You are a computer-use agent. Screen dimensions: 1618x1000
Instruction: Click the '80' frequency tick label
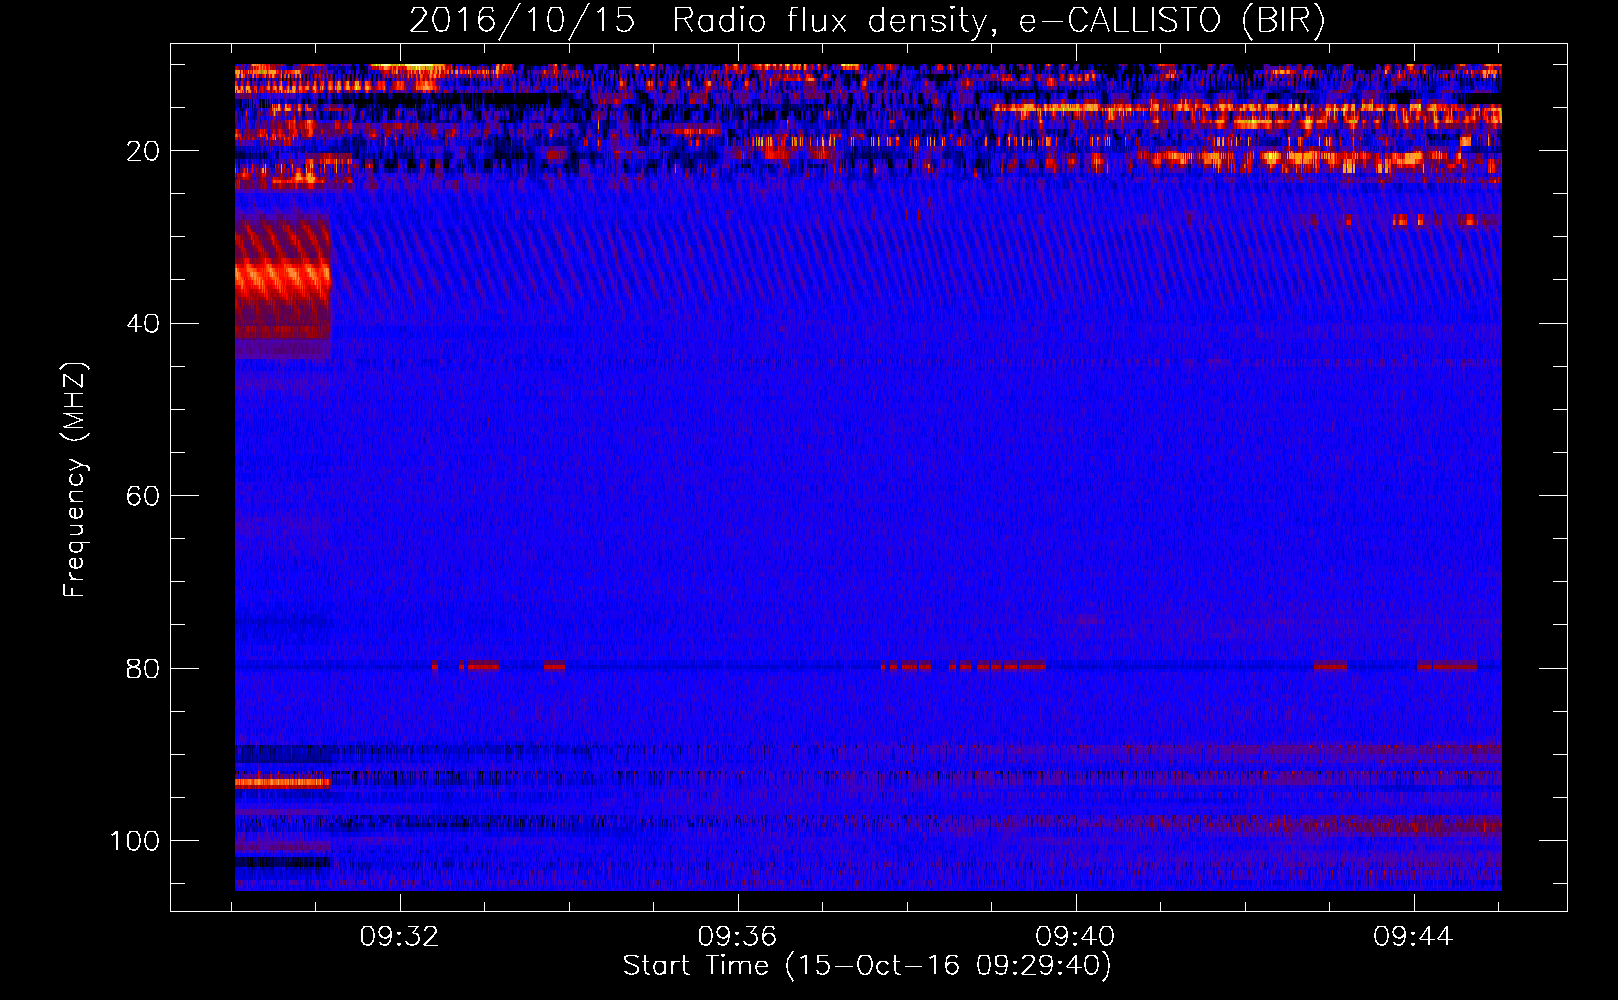point(143,669)
